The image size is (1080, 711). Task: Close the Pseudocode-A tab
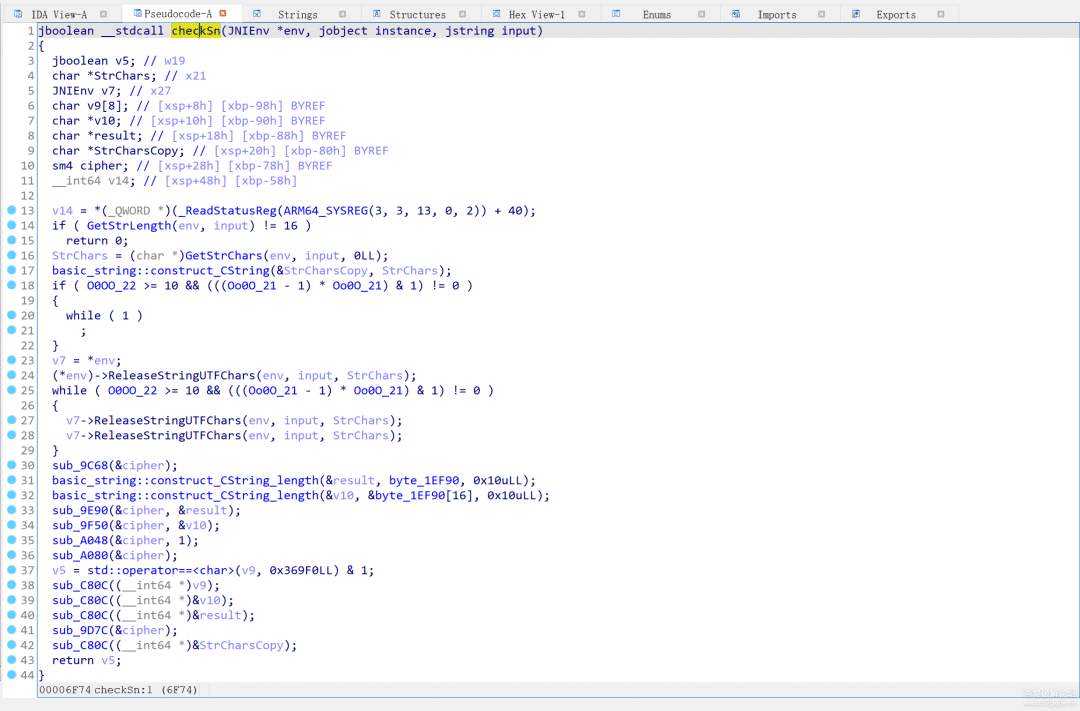click(x=223, y=14)
